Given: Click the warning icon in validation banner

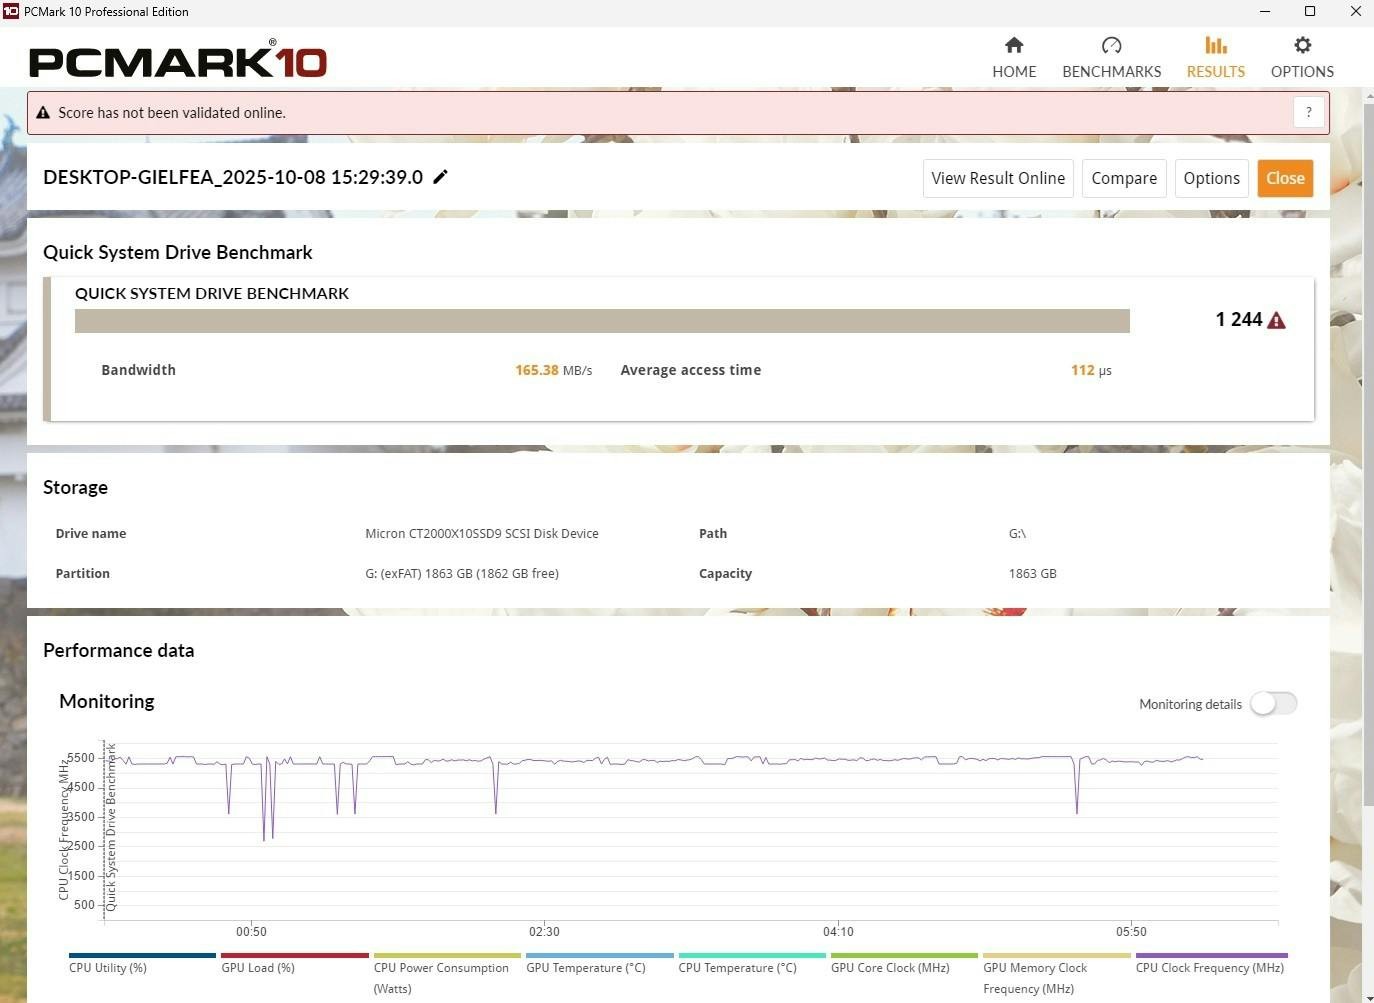Looking at the screenshot, I should [43, 113].
